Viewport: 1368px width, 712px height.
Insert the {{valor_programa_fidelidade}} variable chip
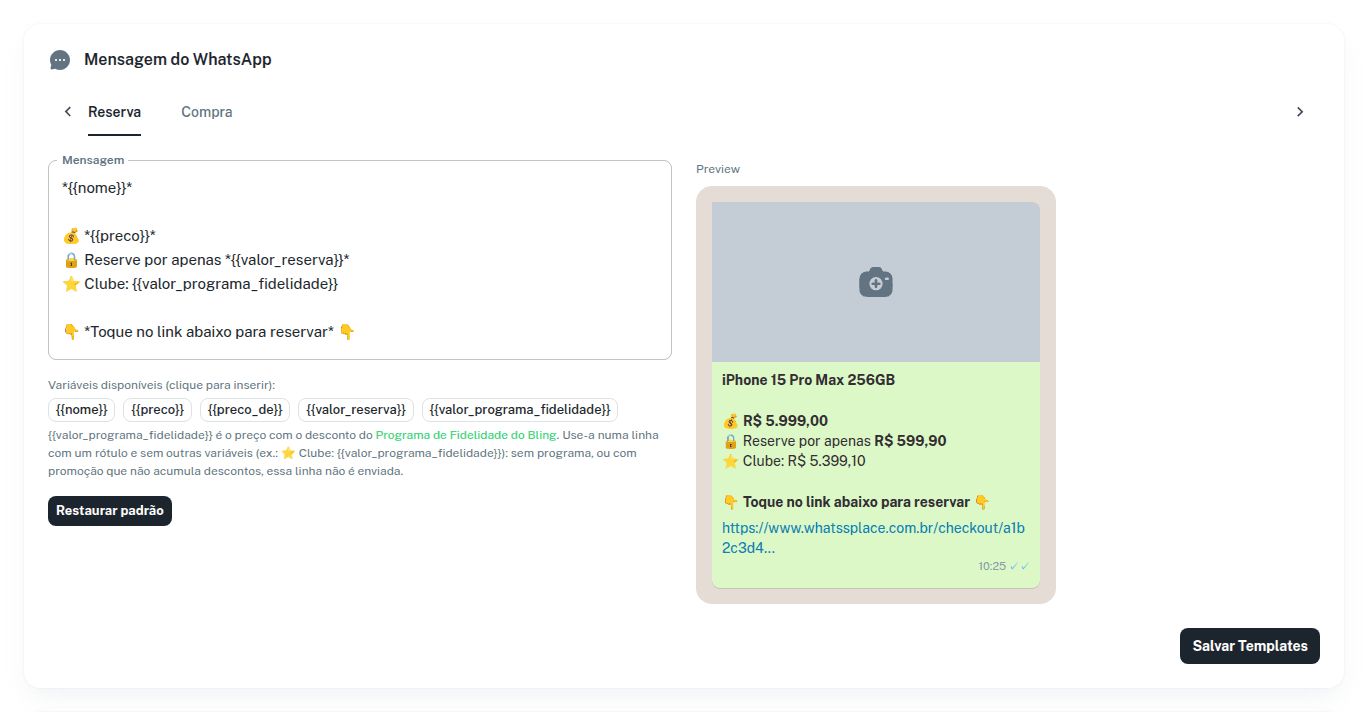pyautogui.click(x=520, y=410)
